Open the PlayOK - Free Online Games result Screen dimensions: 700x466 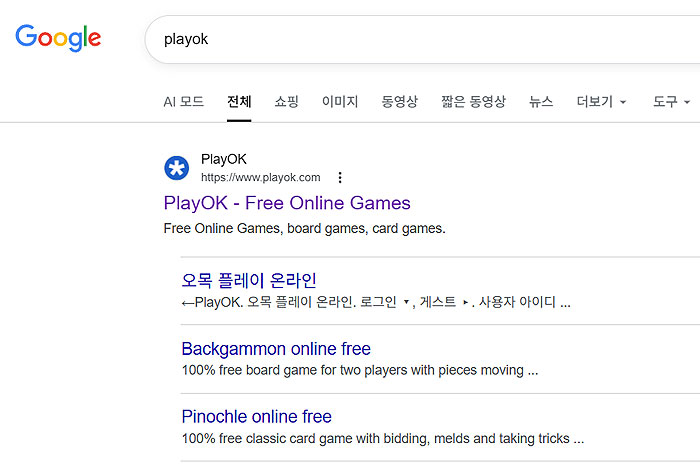click(x=287, y=203)
